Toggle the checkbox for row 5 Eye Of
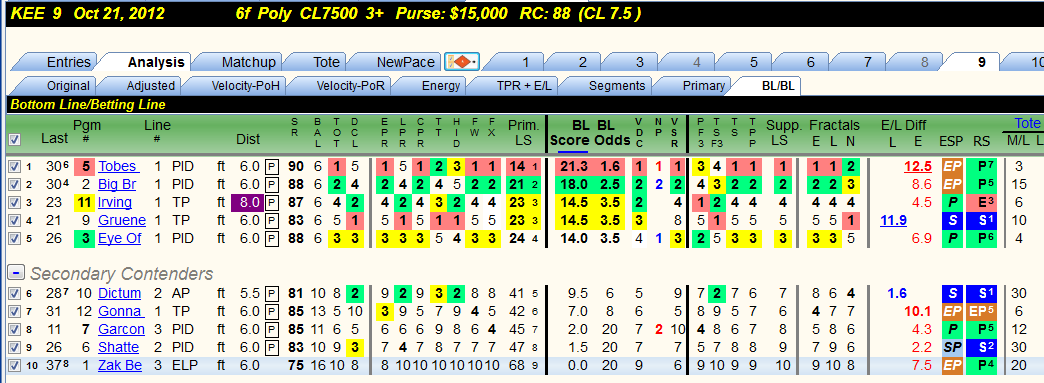Screen dimensions: 1044x383 pos(14,238)
